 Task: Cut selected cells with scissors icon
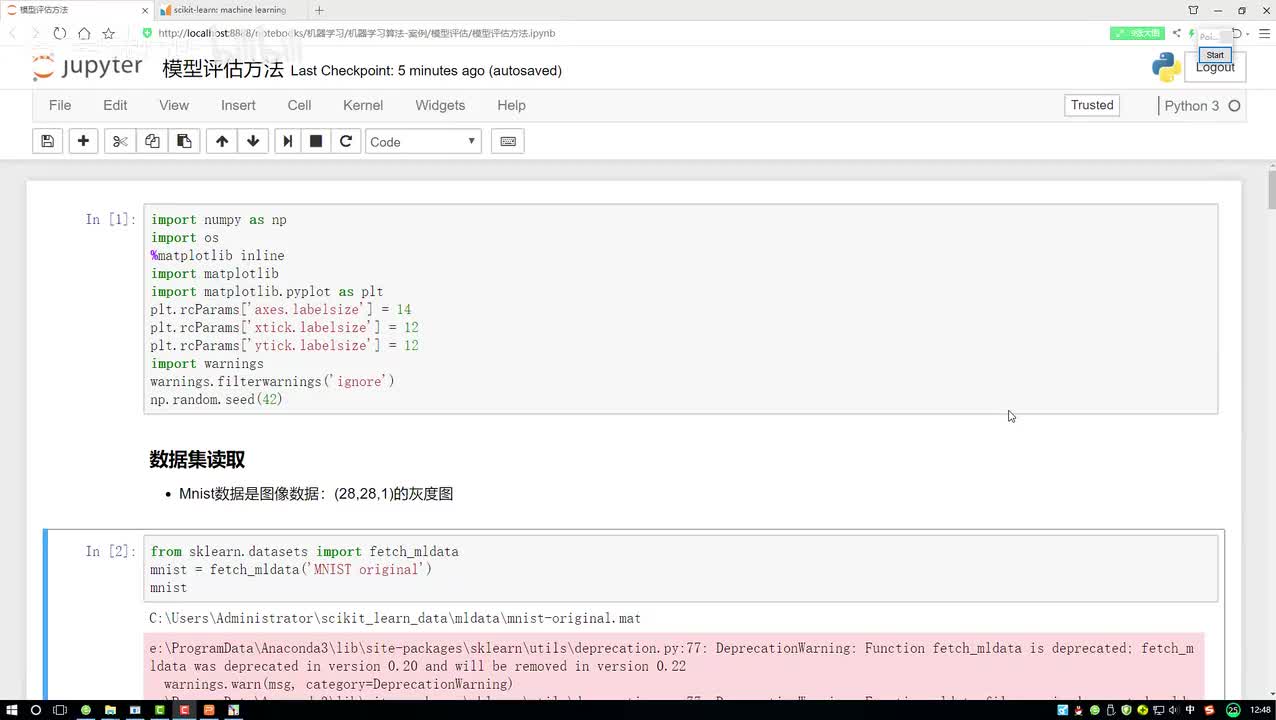point(120,141)
